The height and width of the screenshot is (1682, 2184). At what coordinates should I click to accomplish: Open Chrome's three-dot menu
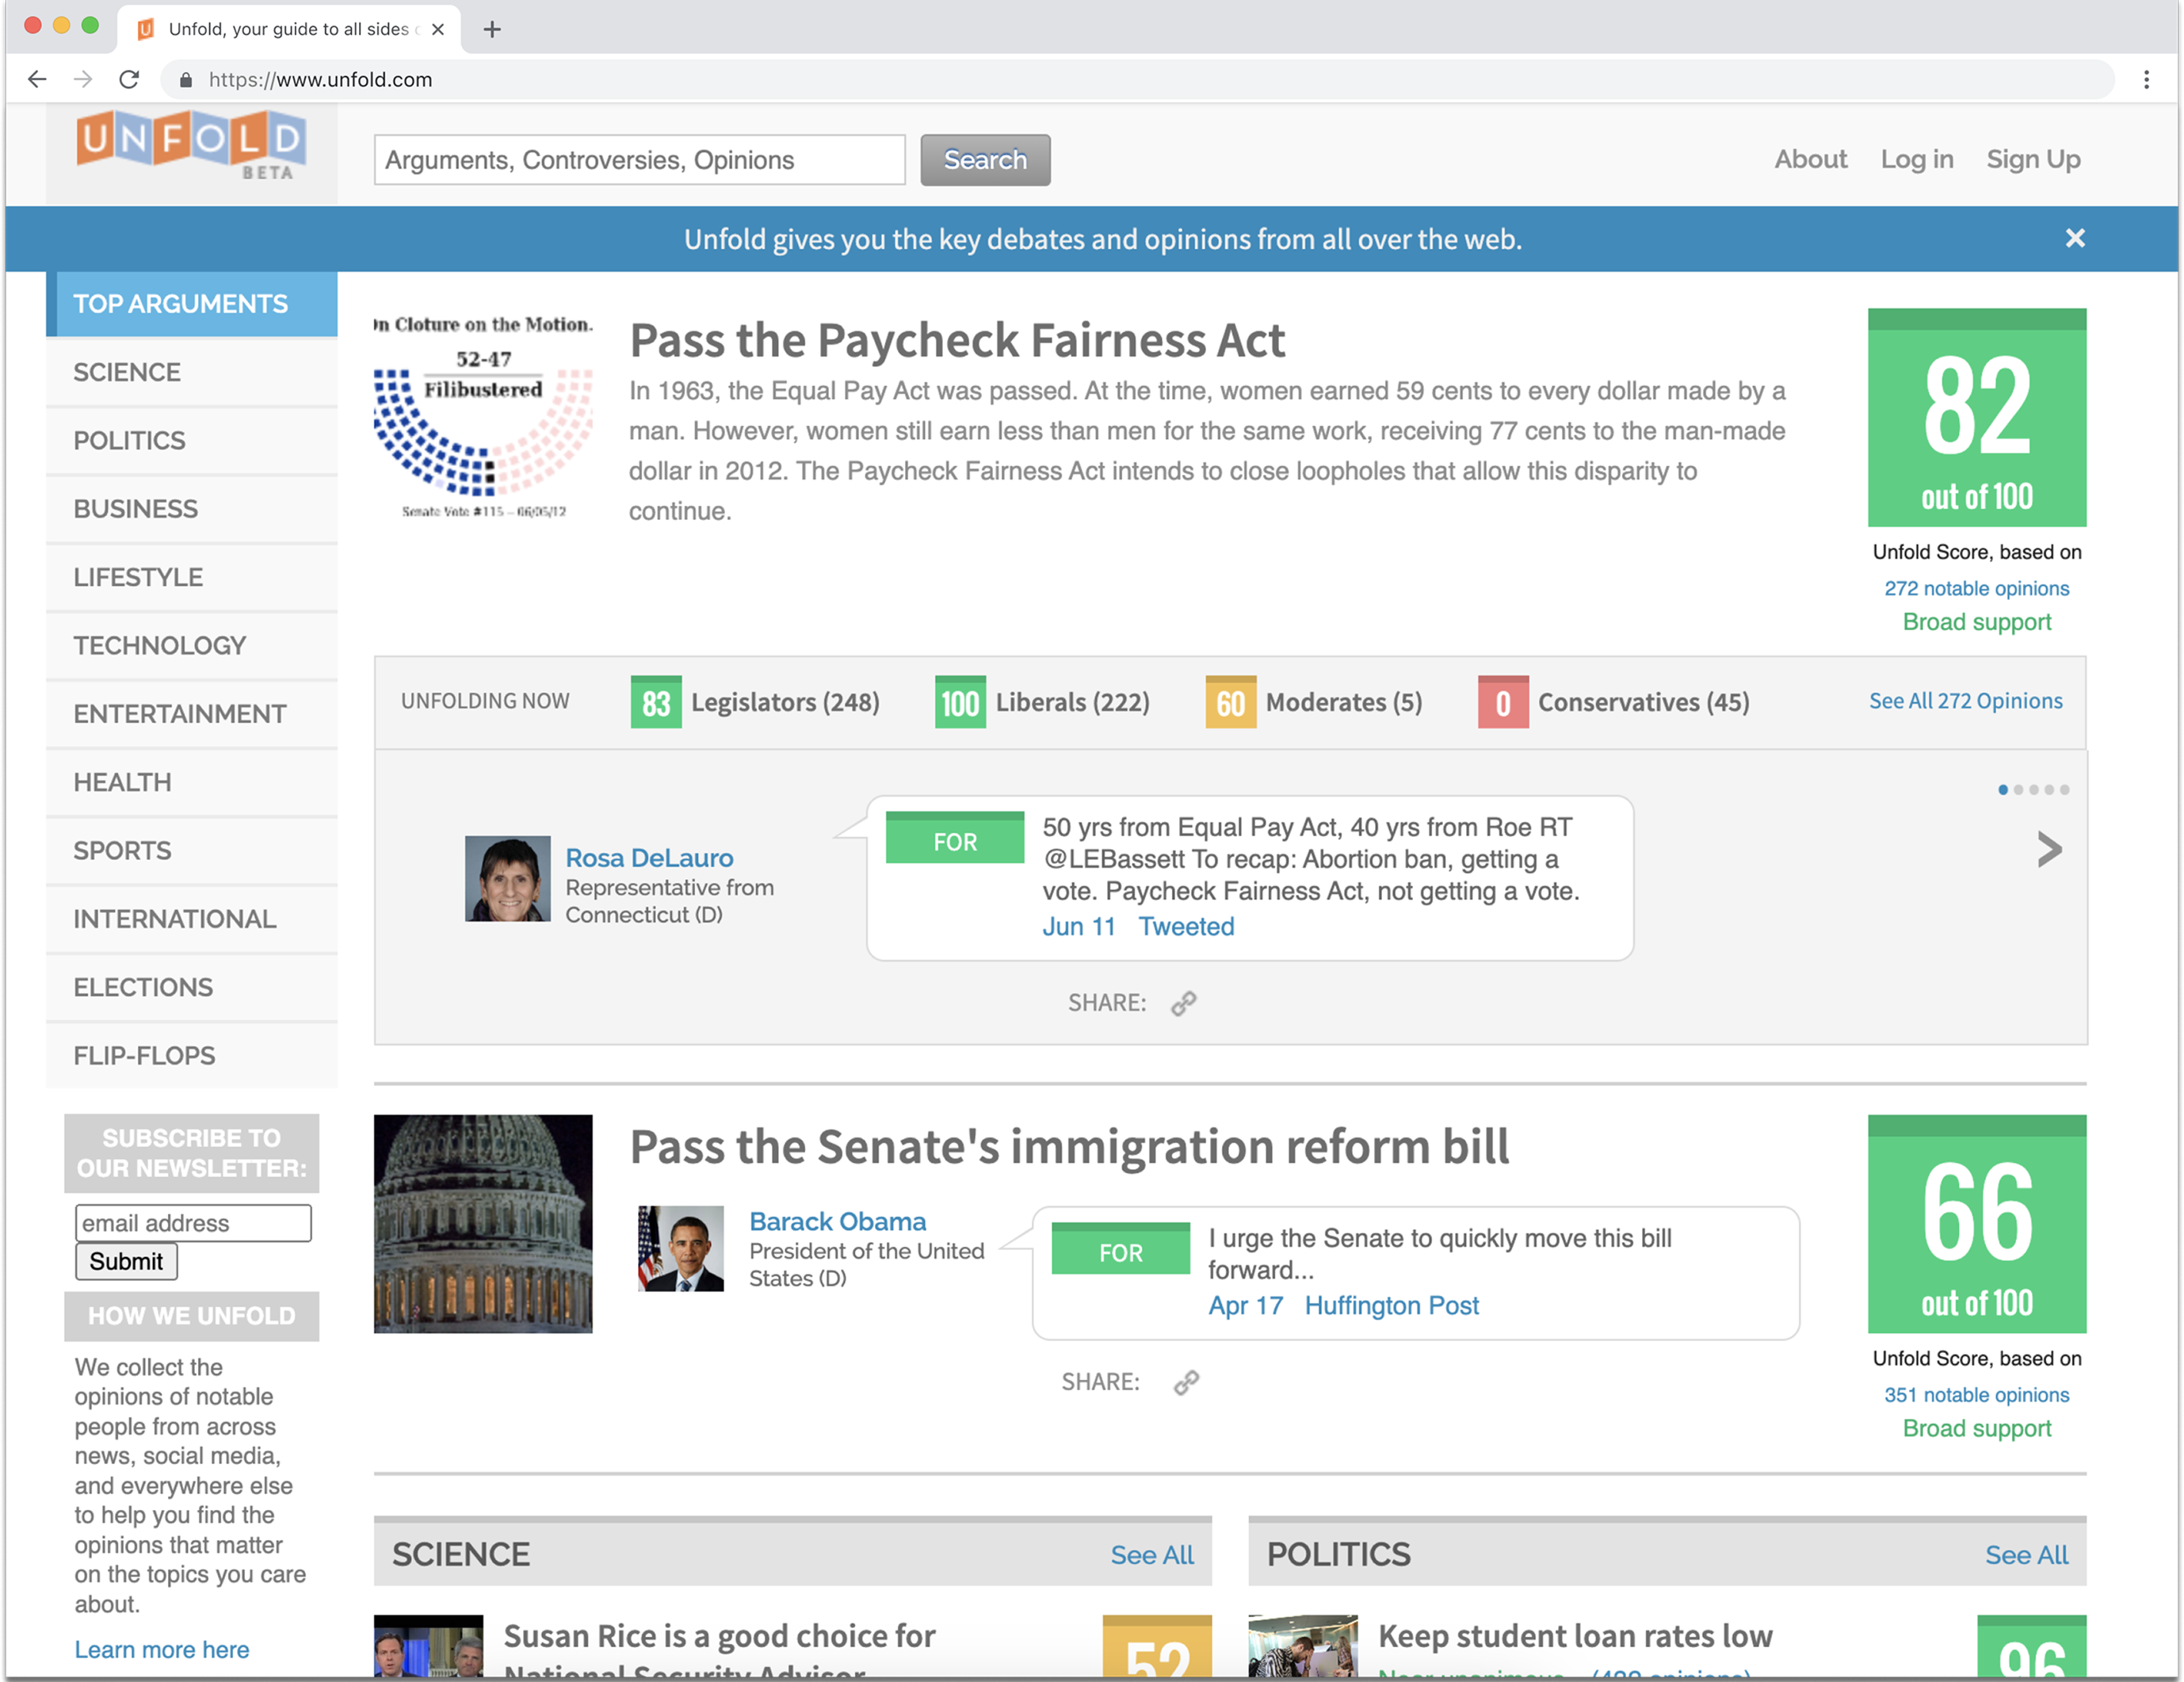pyautogui.click(x=2146, y=79)
